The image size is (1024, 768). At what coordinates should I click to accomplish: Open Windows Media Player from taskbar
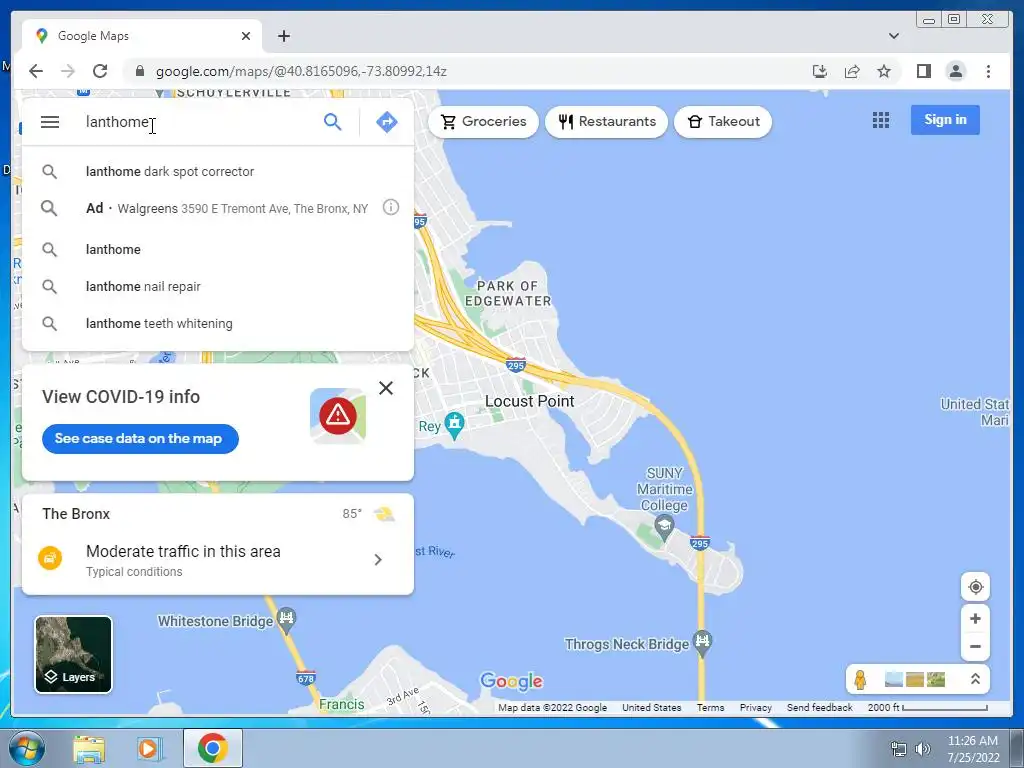[x=148, y=749]
